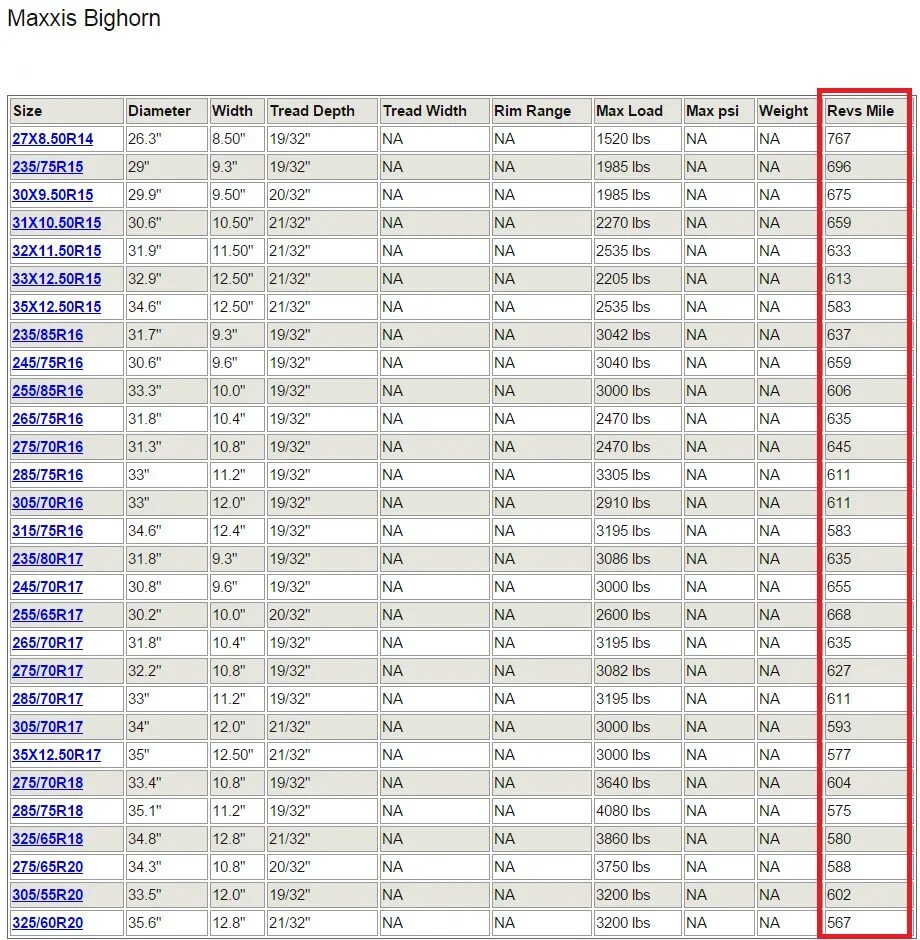Select the 275/65R20 size link
Viewport: 920px width, 940px height.
[48, 866]
